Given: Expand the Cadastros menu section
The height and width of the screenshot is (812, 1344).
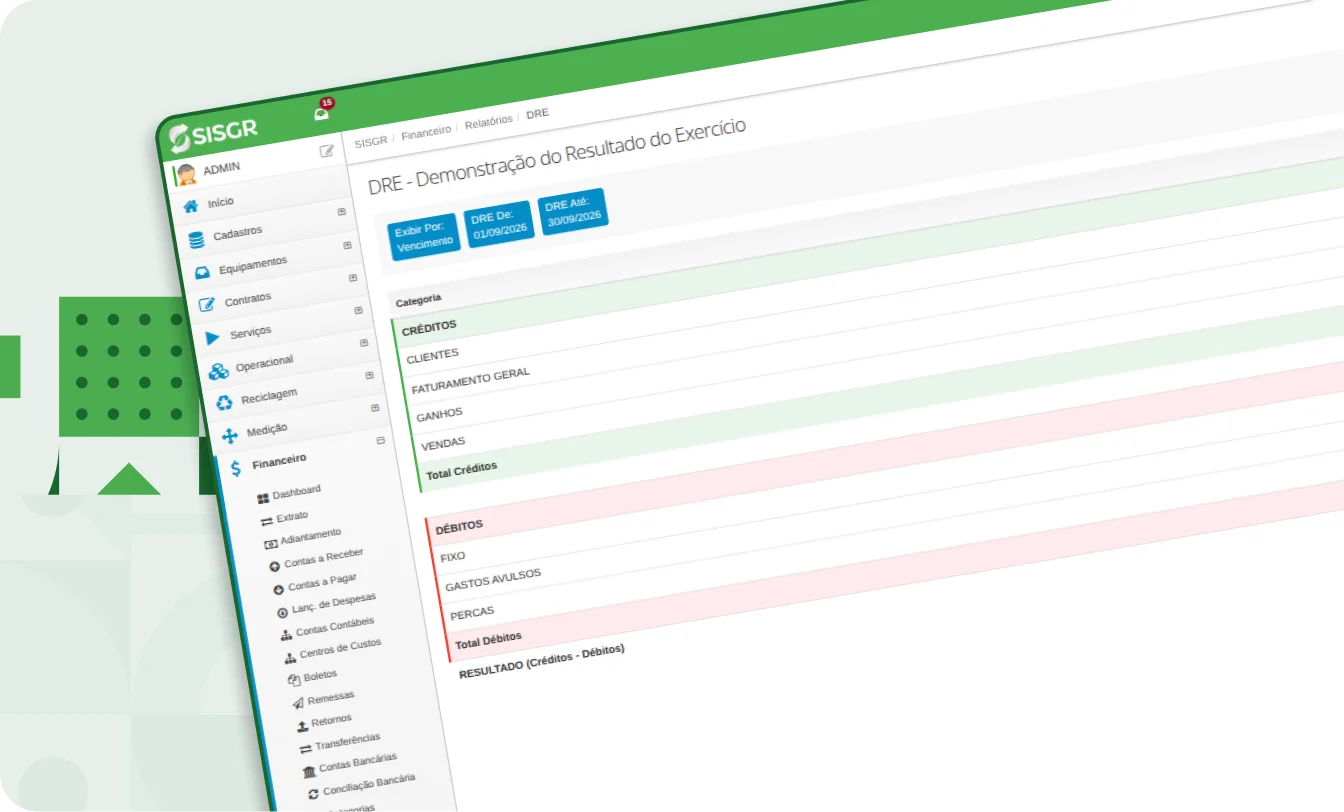Looking at the screenshot, I should pos(342,212).
